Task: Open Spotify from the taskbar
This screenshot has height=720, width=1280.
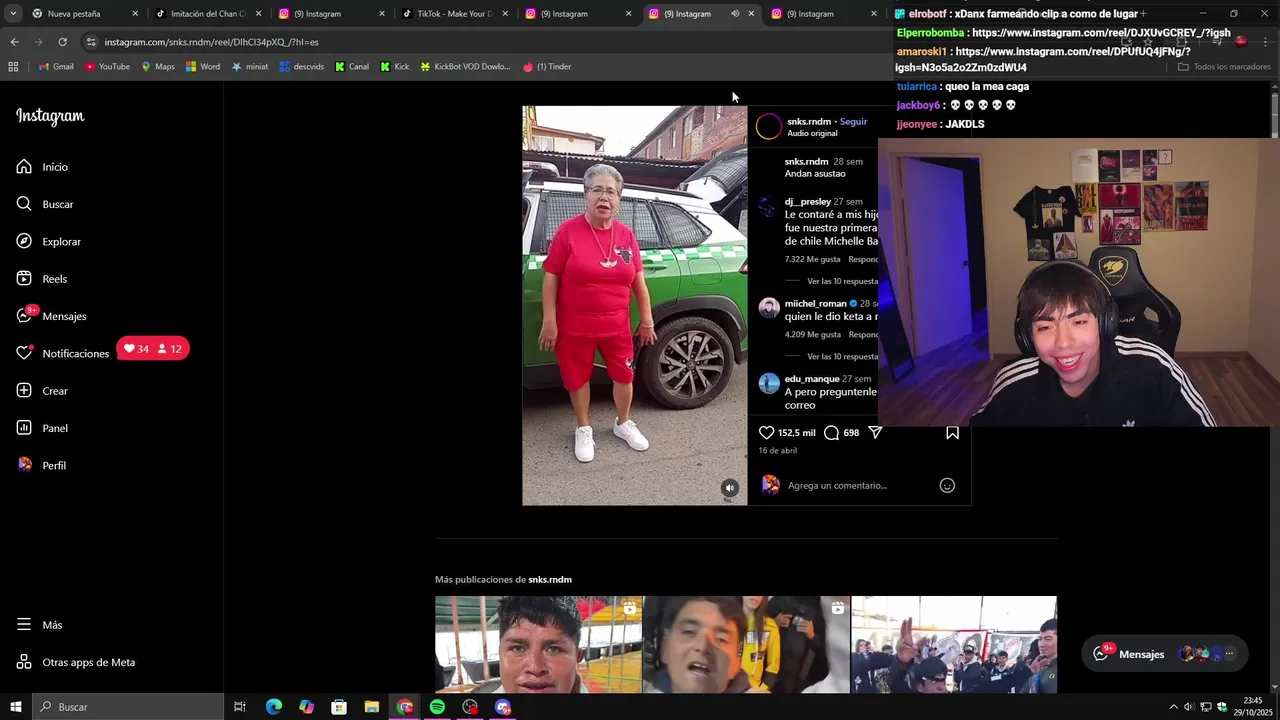Action: click(x=437, y=707)
